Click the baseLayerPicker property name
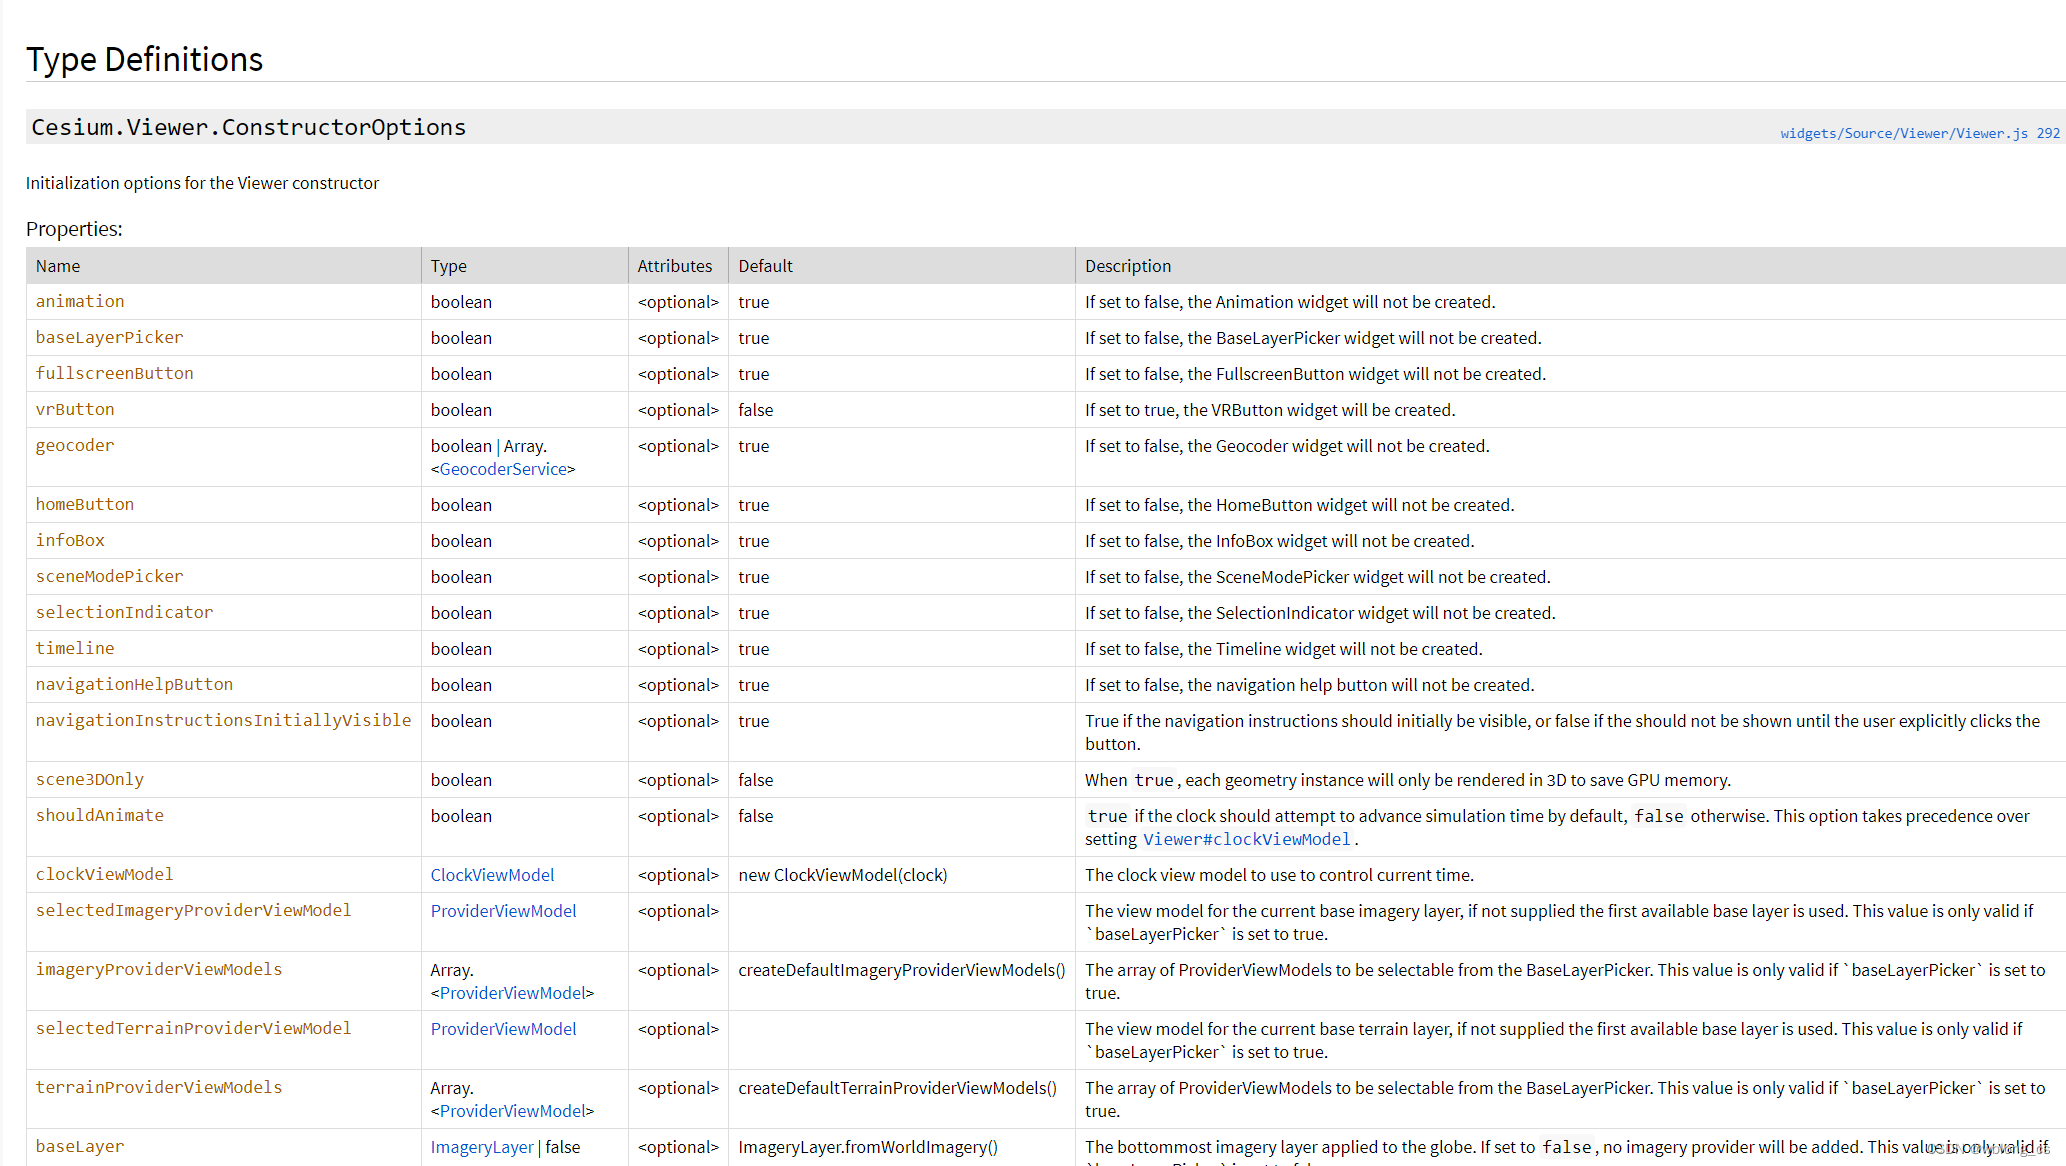 pos(109,337)
